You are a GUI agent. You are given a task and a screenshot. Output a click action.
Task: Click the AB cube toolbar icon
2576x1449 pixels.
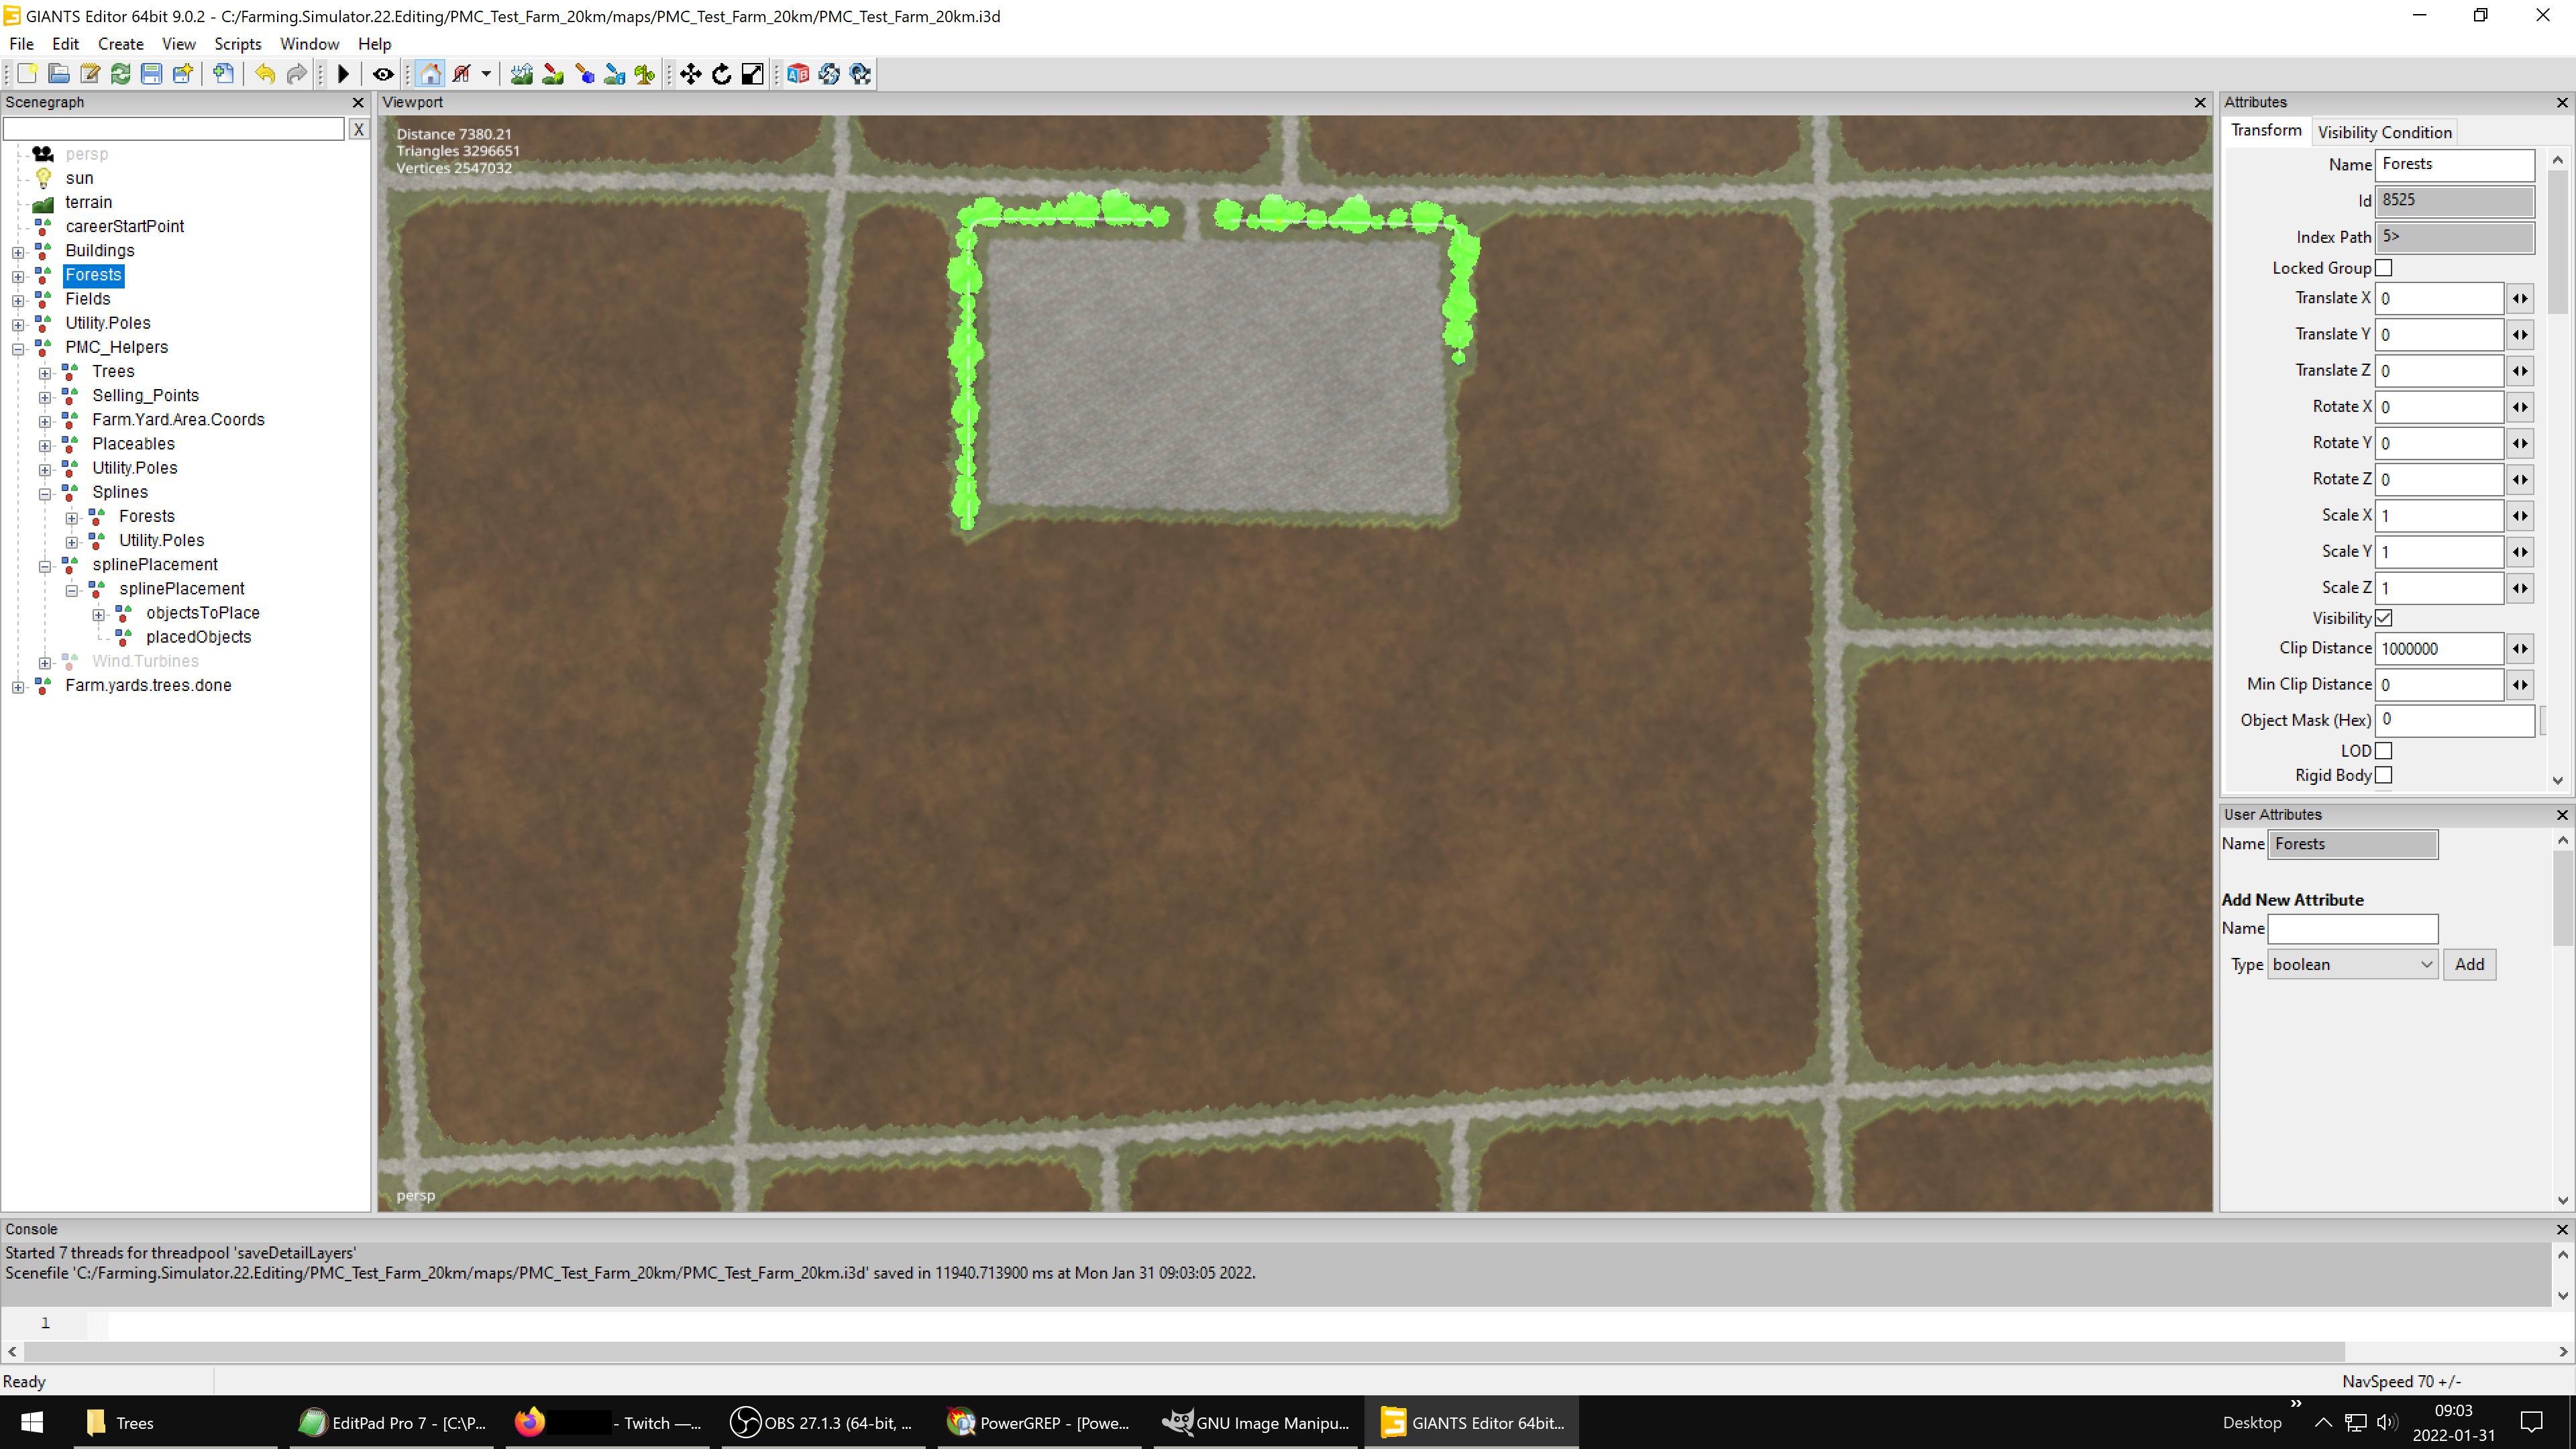pos(798,74)
